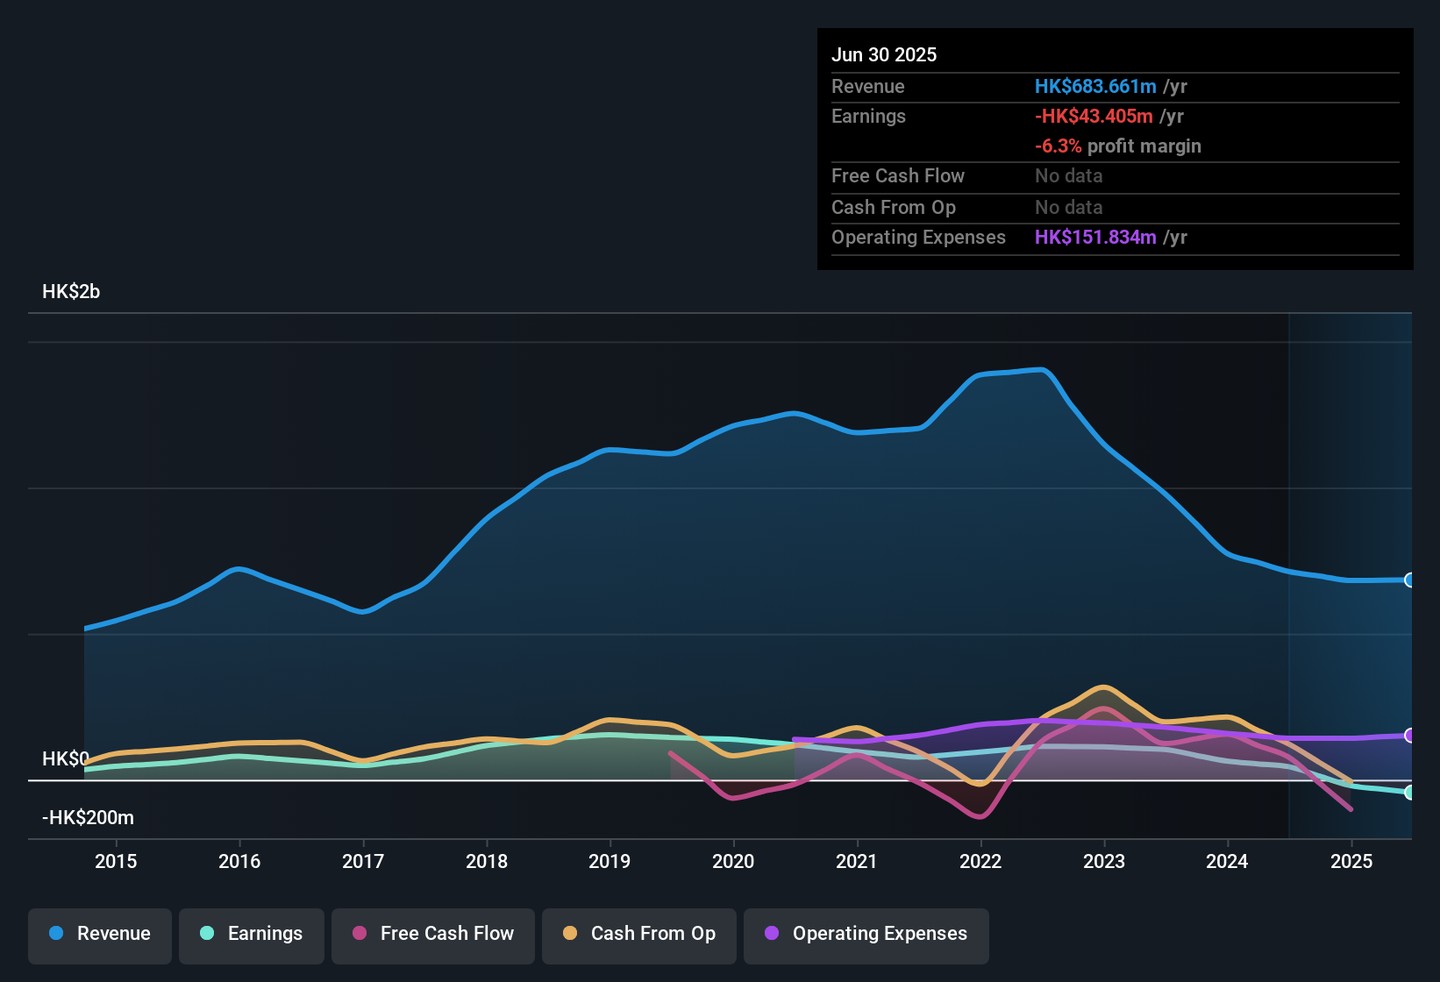This screenshot has height=982, width=1440.
Task: Click the 2015 x-axis label
Action: click(x=116, y=862)
